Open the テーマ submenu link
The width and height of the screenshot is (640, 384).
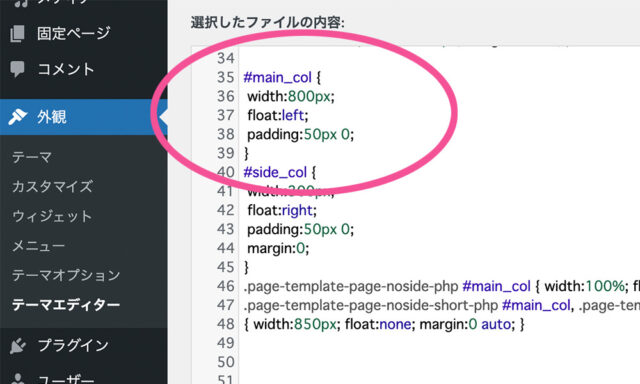[x=32, y=157]
